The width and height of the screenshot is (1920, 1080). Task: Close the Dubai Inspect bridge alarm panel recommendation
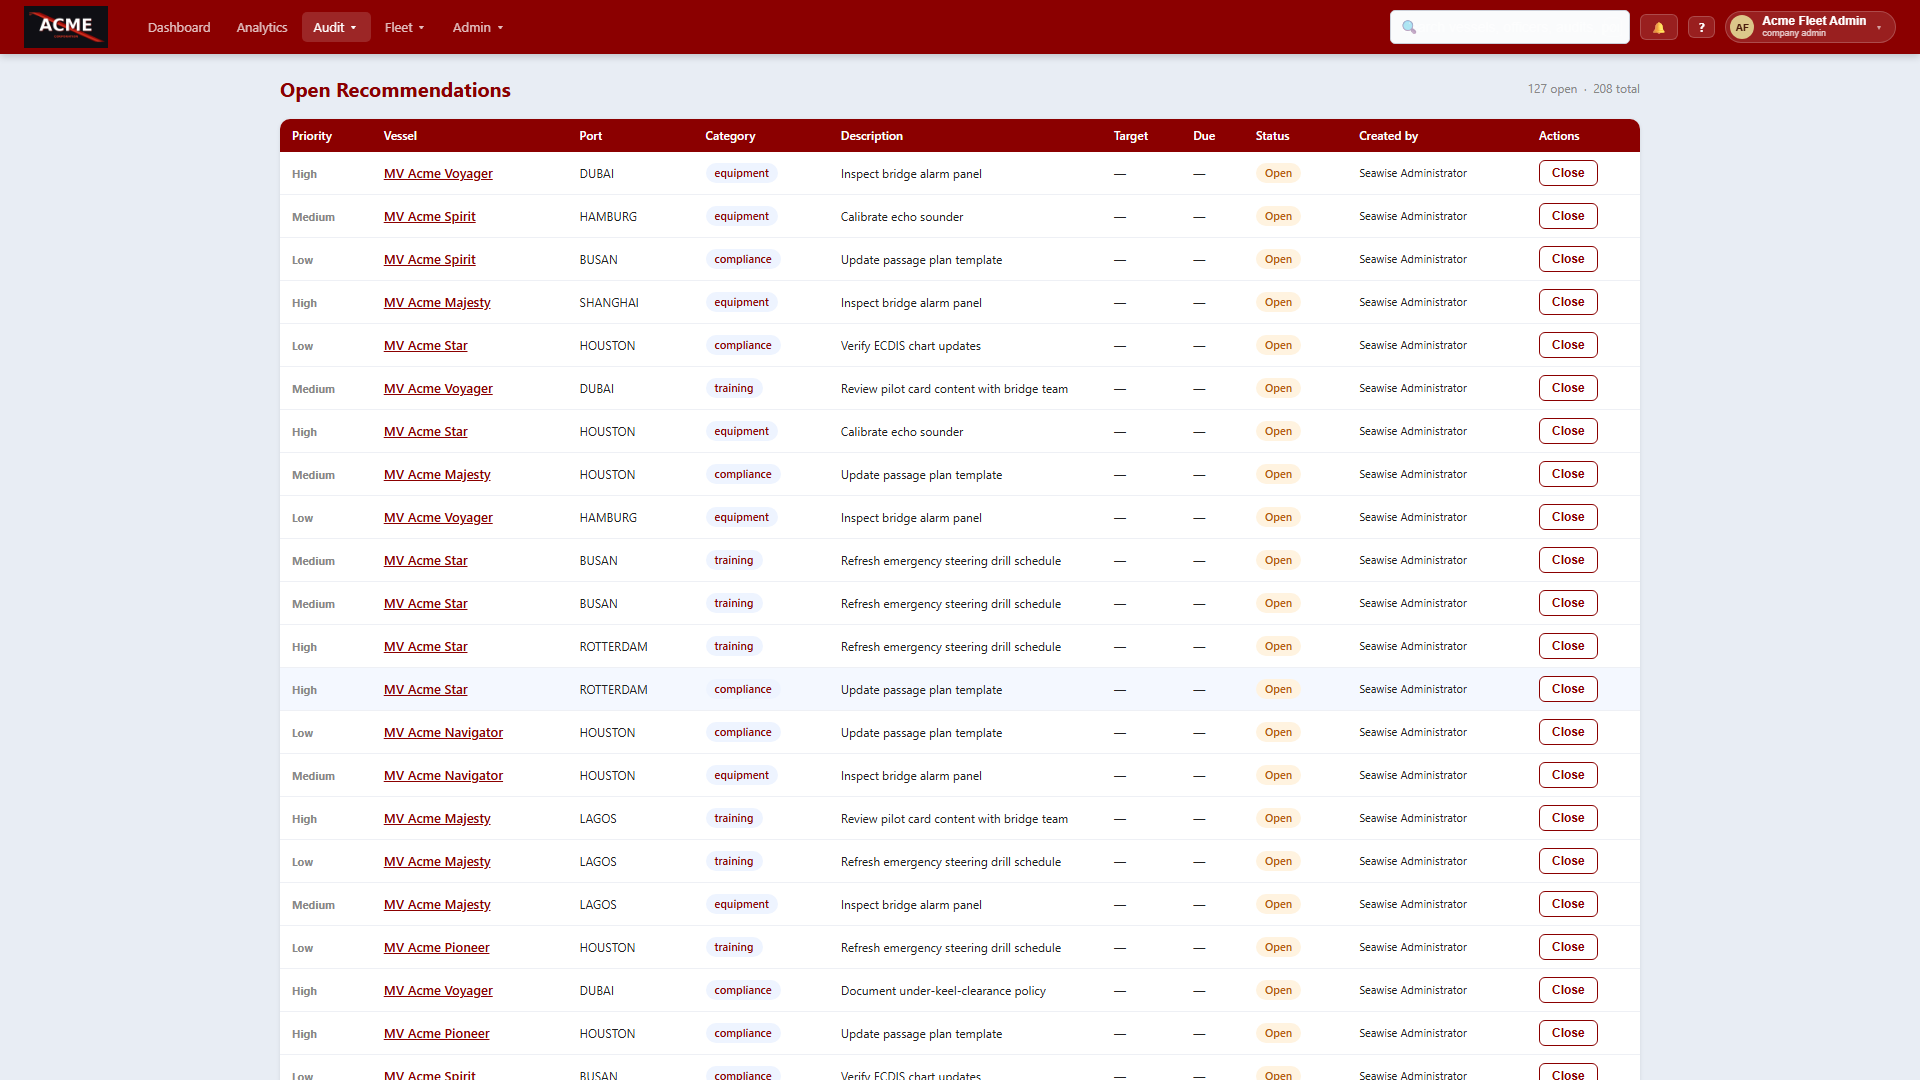[1568, 173]
